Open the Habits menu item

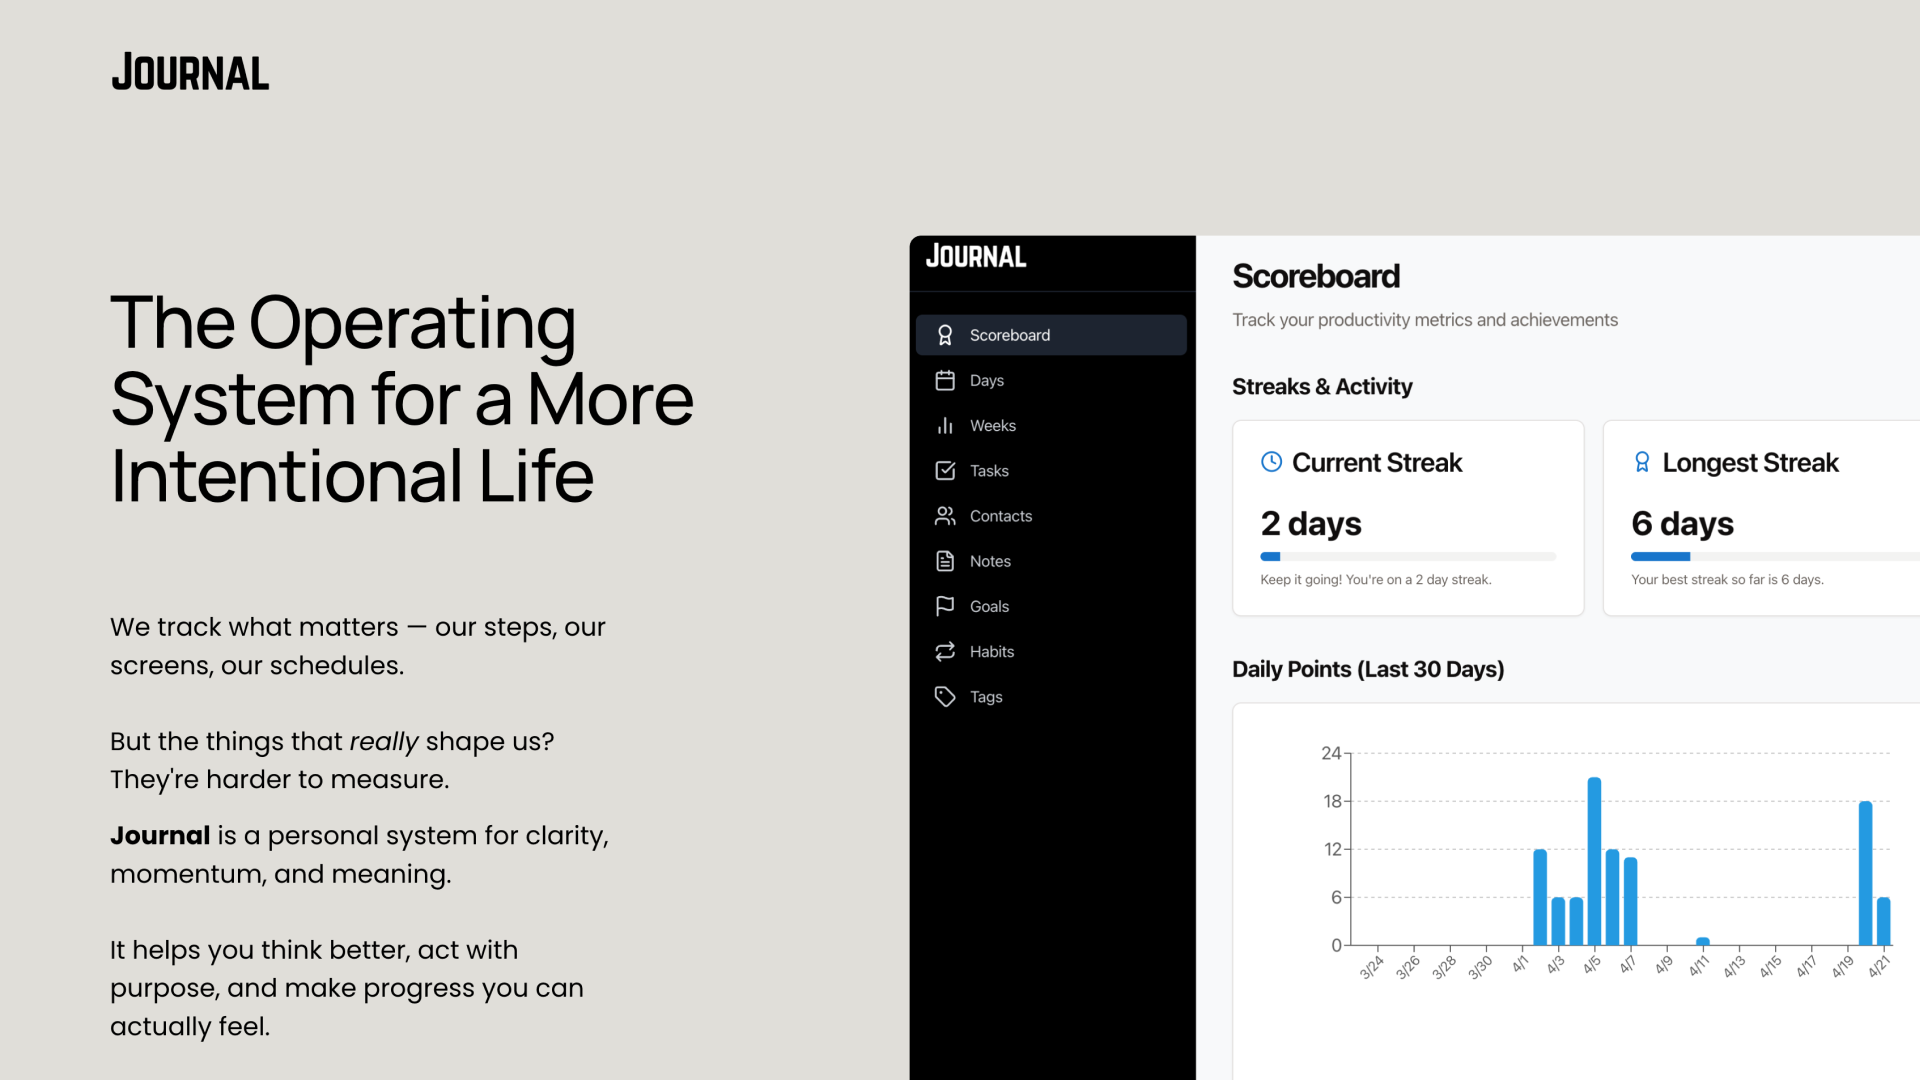[x=1051, y=651]
